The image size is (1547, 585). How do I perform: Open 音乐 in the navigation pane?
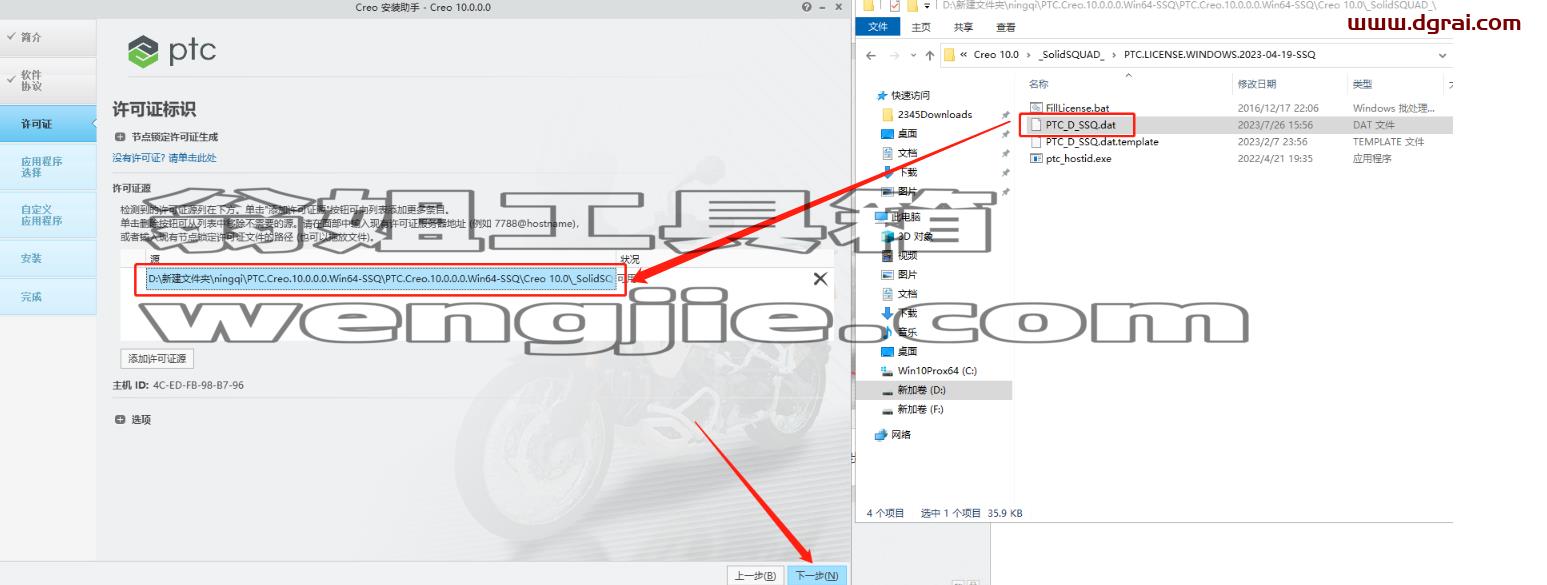tap(907, 332)
